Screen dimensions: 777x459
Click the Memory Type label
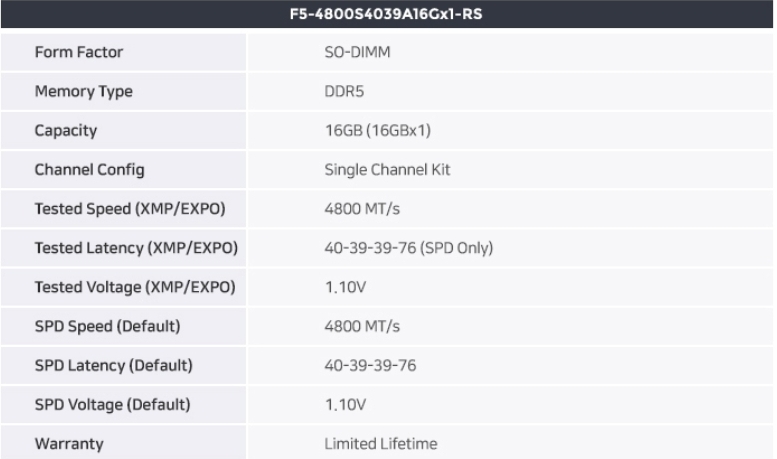(x=83, y=91)
